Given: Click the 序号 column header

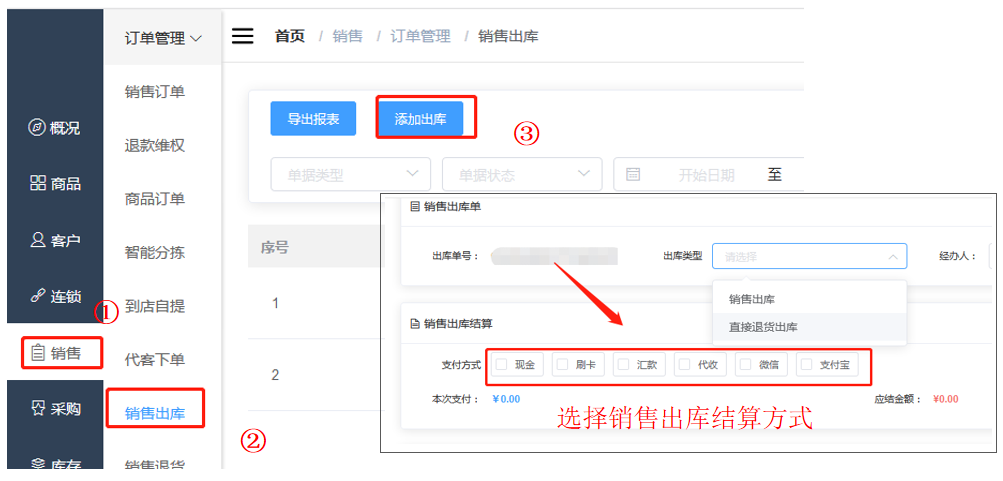Looking at the screenshot, I should pos(274,247).
